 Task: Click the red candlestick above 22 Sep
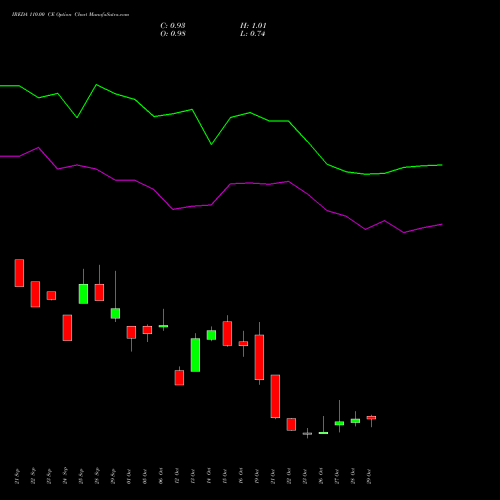coord(35,294)
